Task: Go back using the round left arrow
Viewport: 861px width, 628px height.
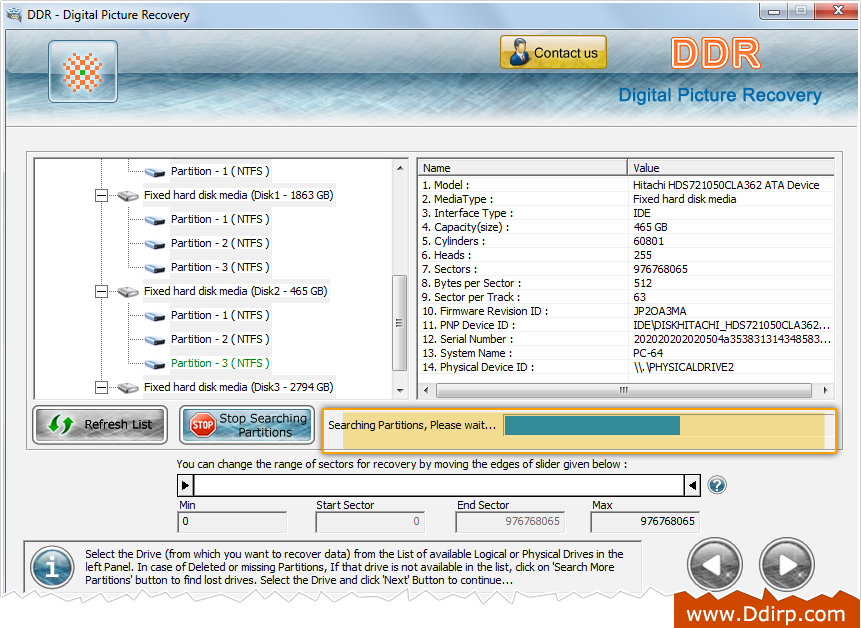Action: pos(714,565)
